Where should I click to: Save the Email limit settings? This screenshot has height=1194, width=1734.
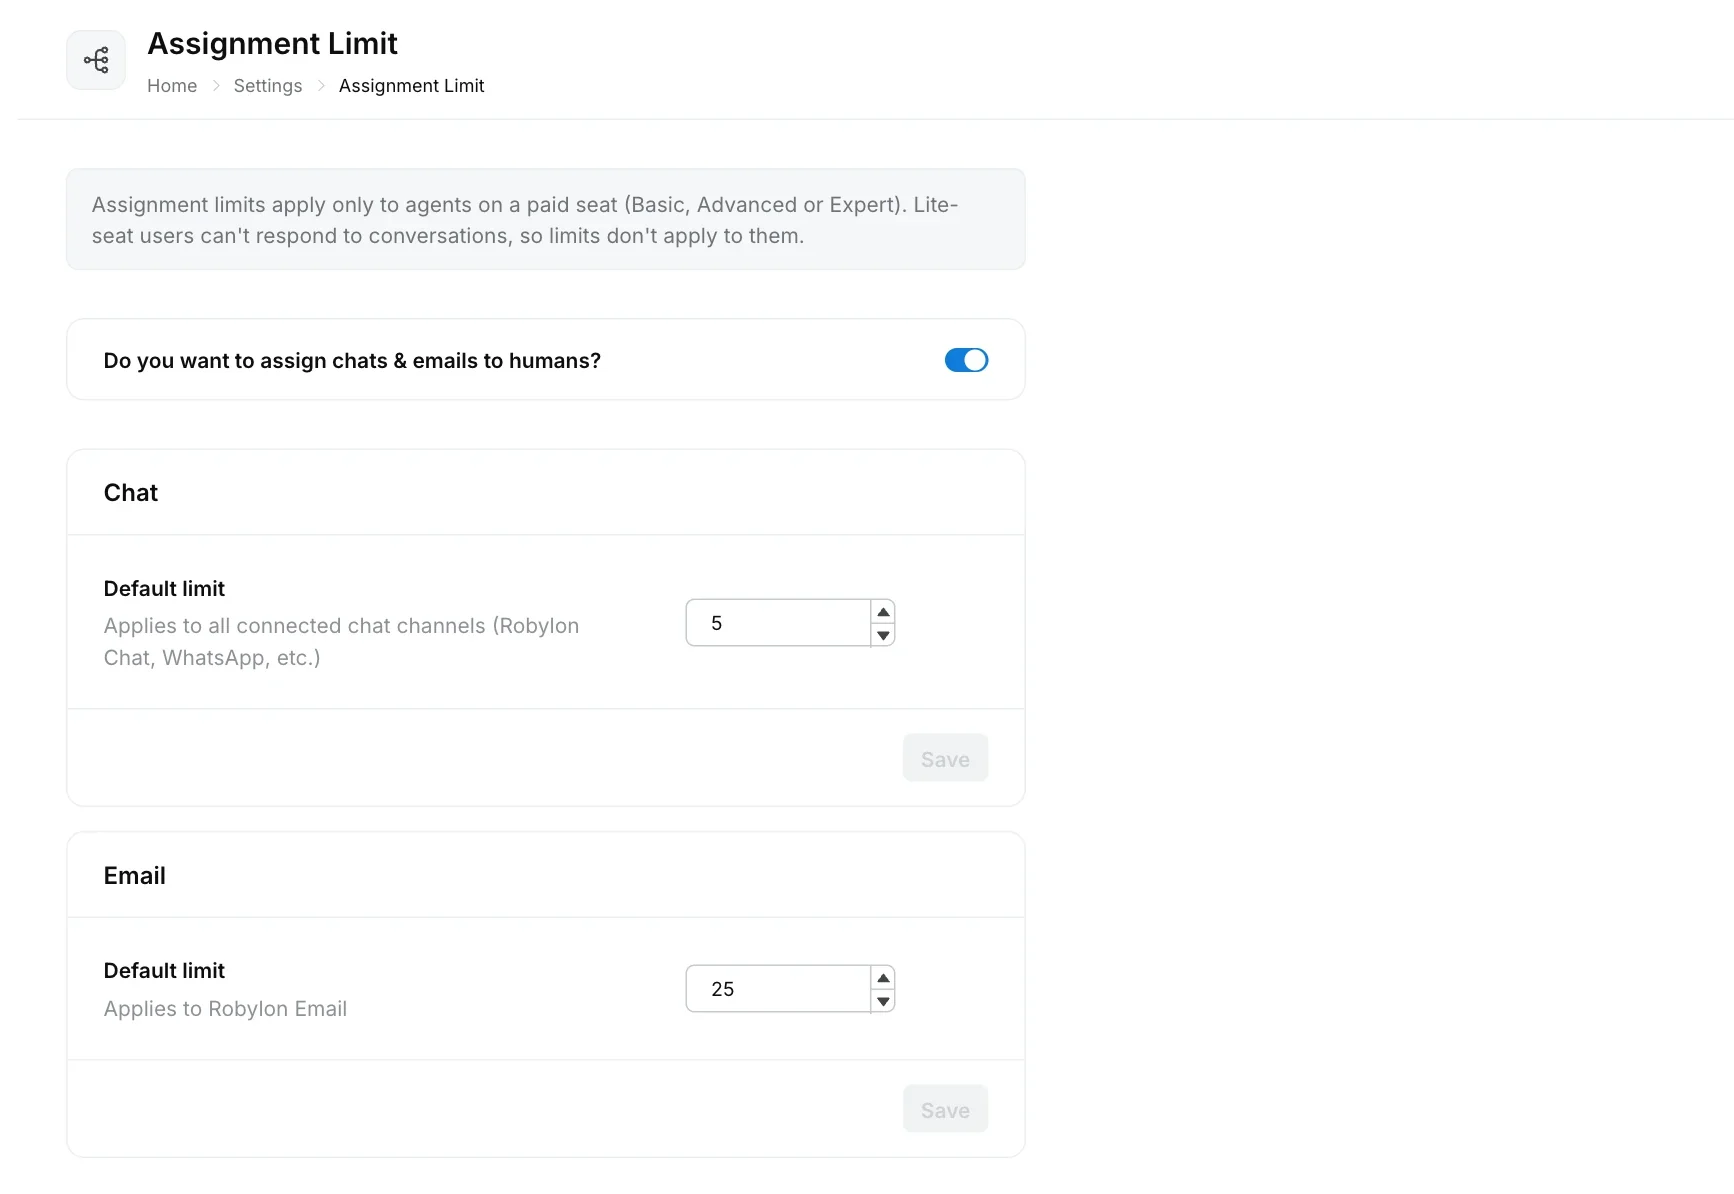945,1110
